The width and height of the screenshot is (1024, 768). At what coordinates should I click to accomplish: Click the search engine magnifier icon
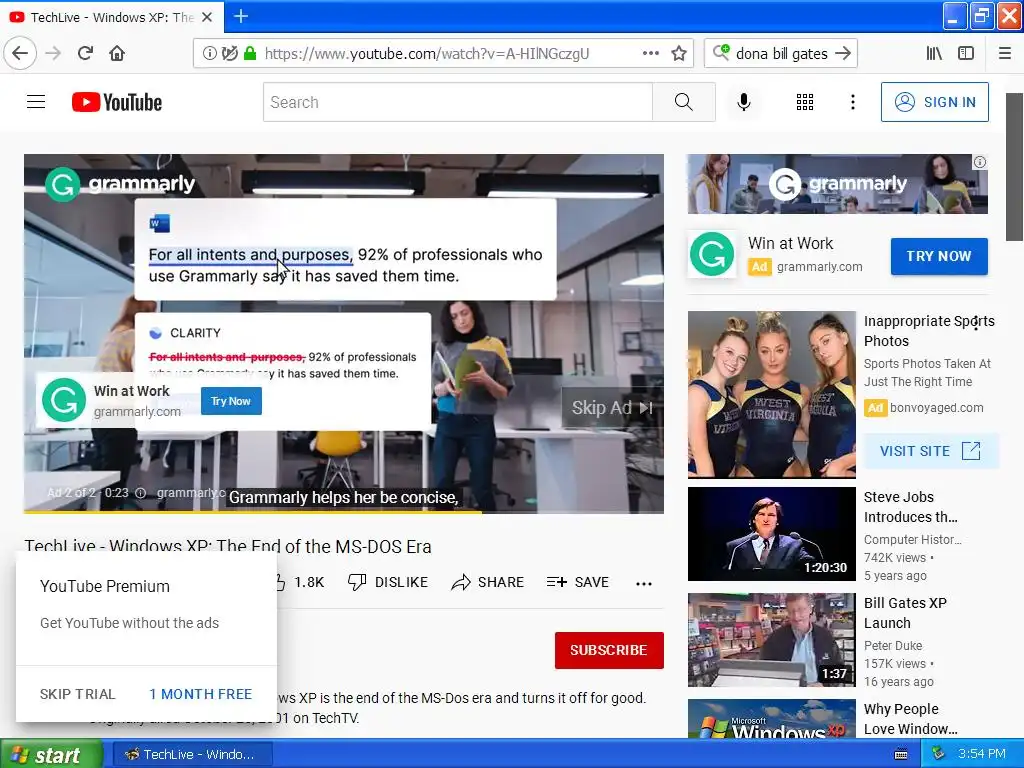pyautogui.click(x=720, y=52)
